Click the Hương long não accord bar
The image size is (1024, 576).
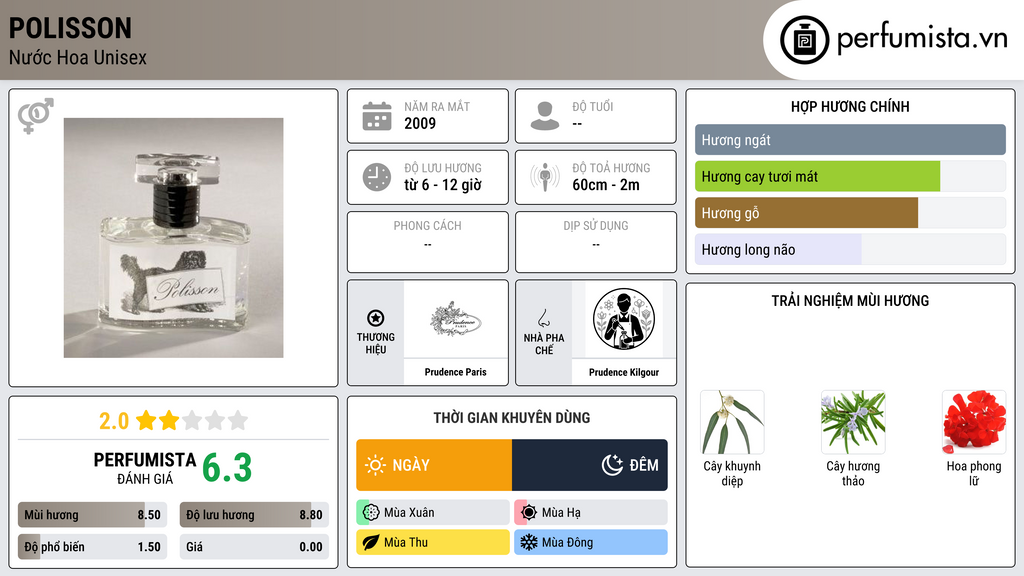click(x=850, y=249)
